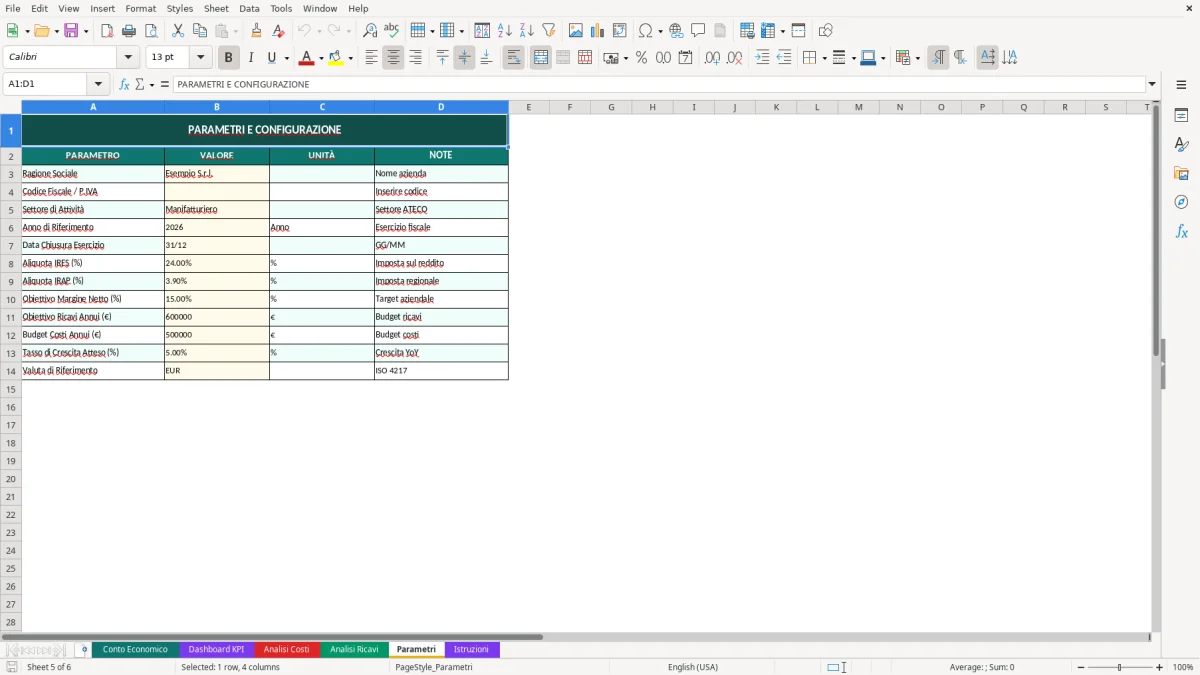Open sidebar Properties panel

[x=1181, y=116]
